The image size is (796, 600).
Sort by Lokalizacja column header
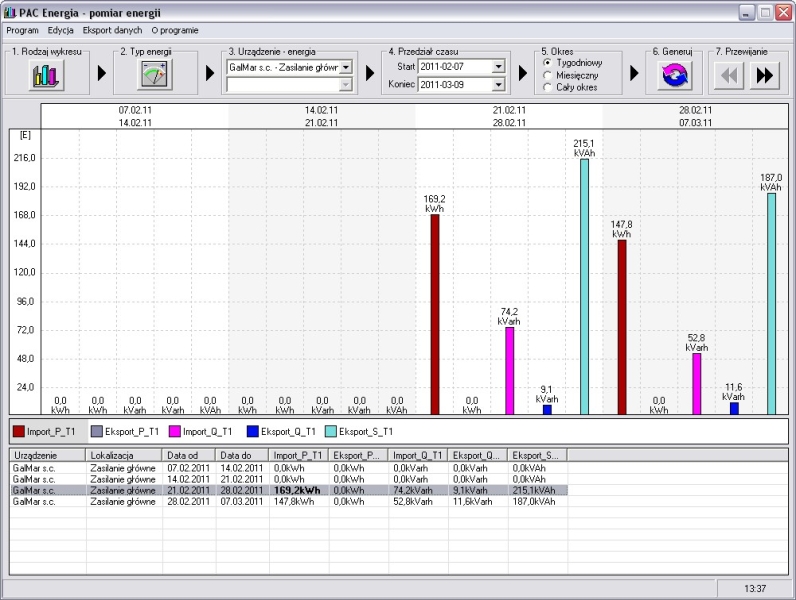124,455
